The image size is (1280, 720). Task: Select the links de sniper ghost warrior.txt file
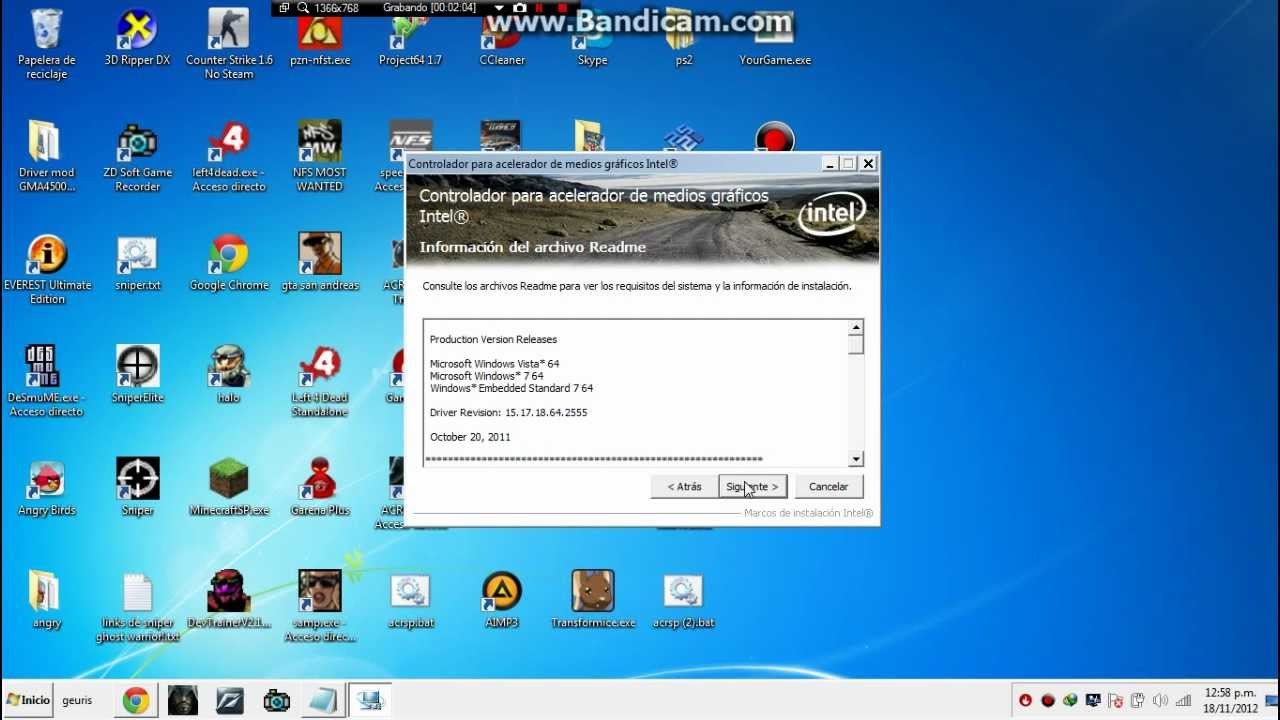click(x=137, y=607)
